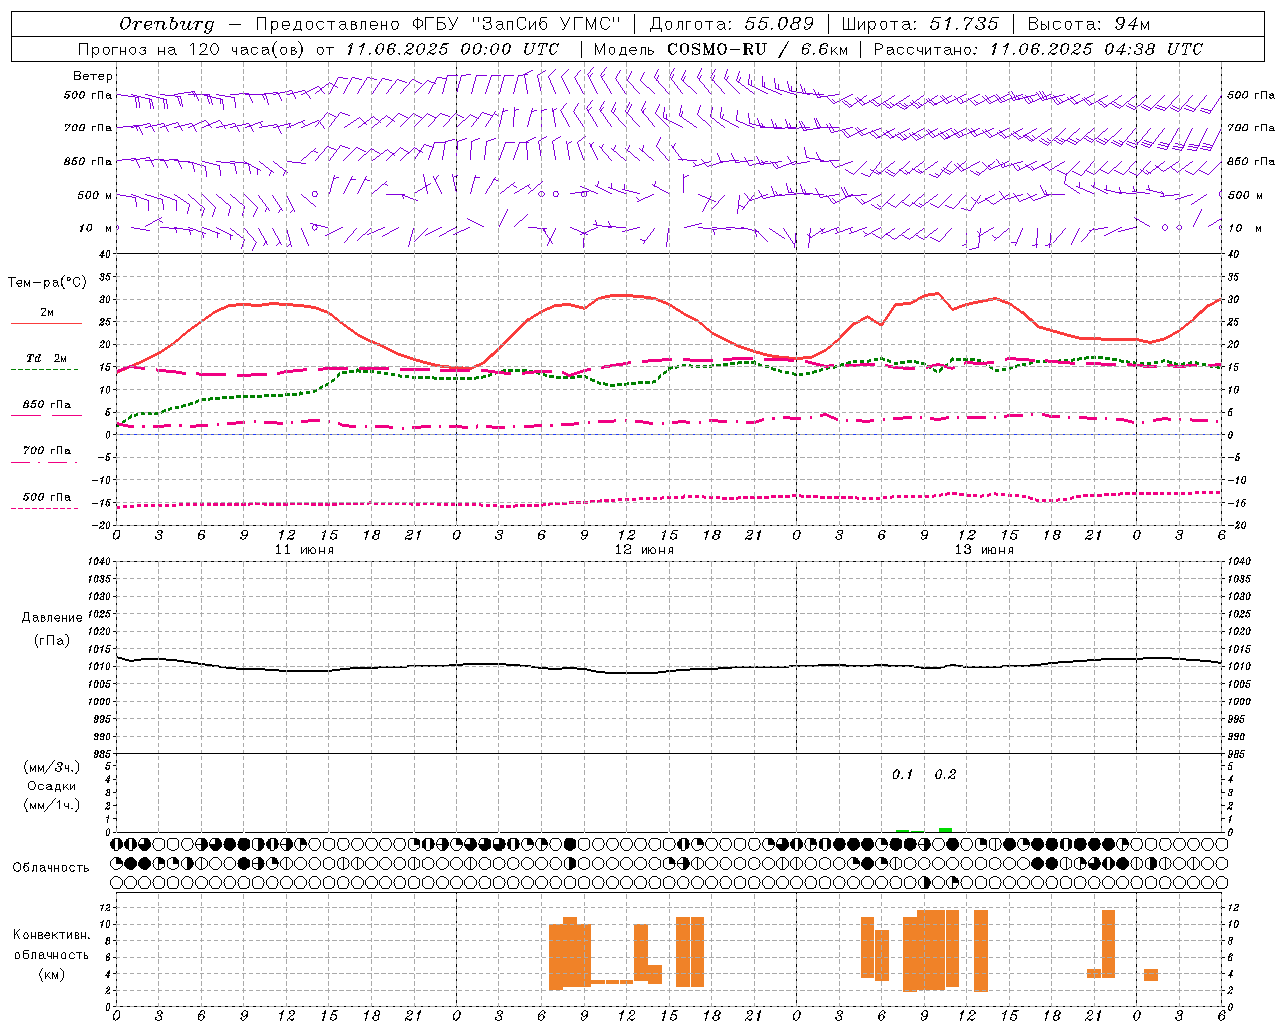The width and height of the screenshot is (1280, 1024).
Task: Click the '10 м' wind level label on left
Action: [96, 228]
